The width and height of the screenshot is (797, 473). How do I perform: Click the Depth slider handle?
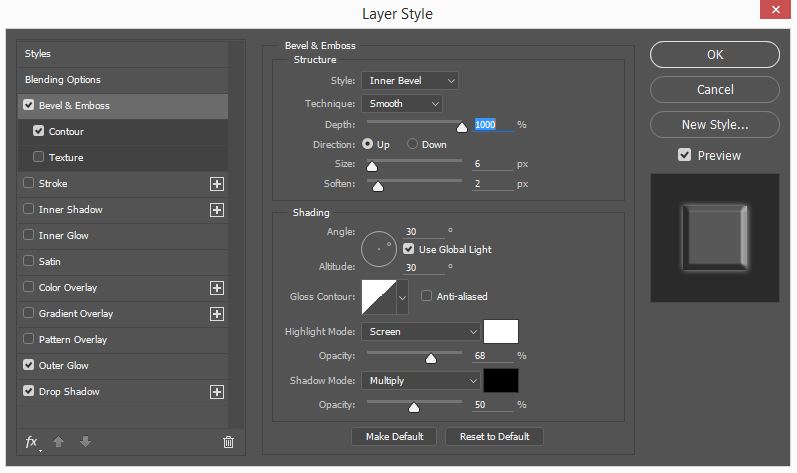462,127
